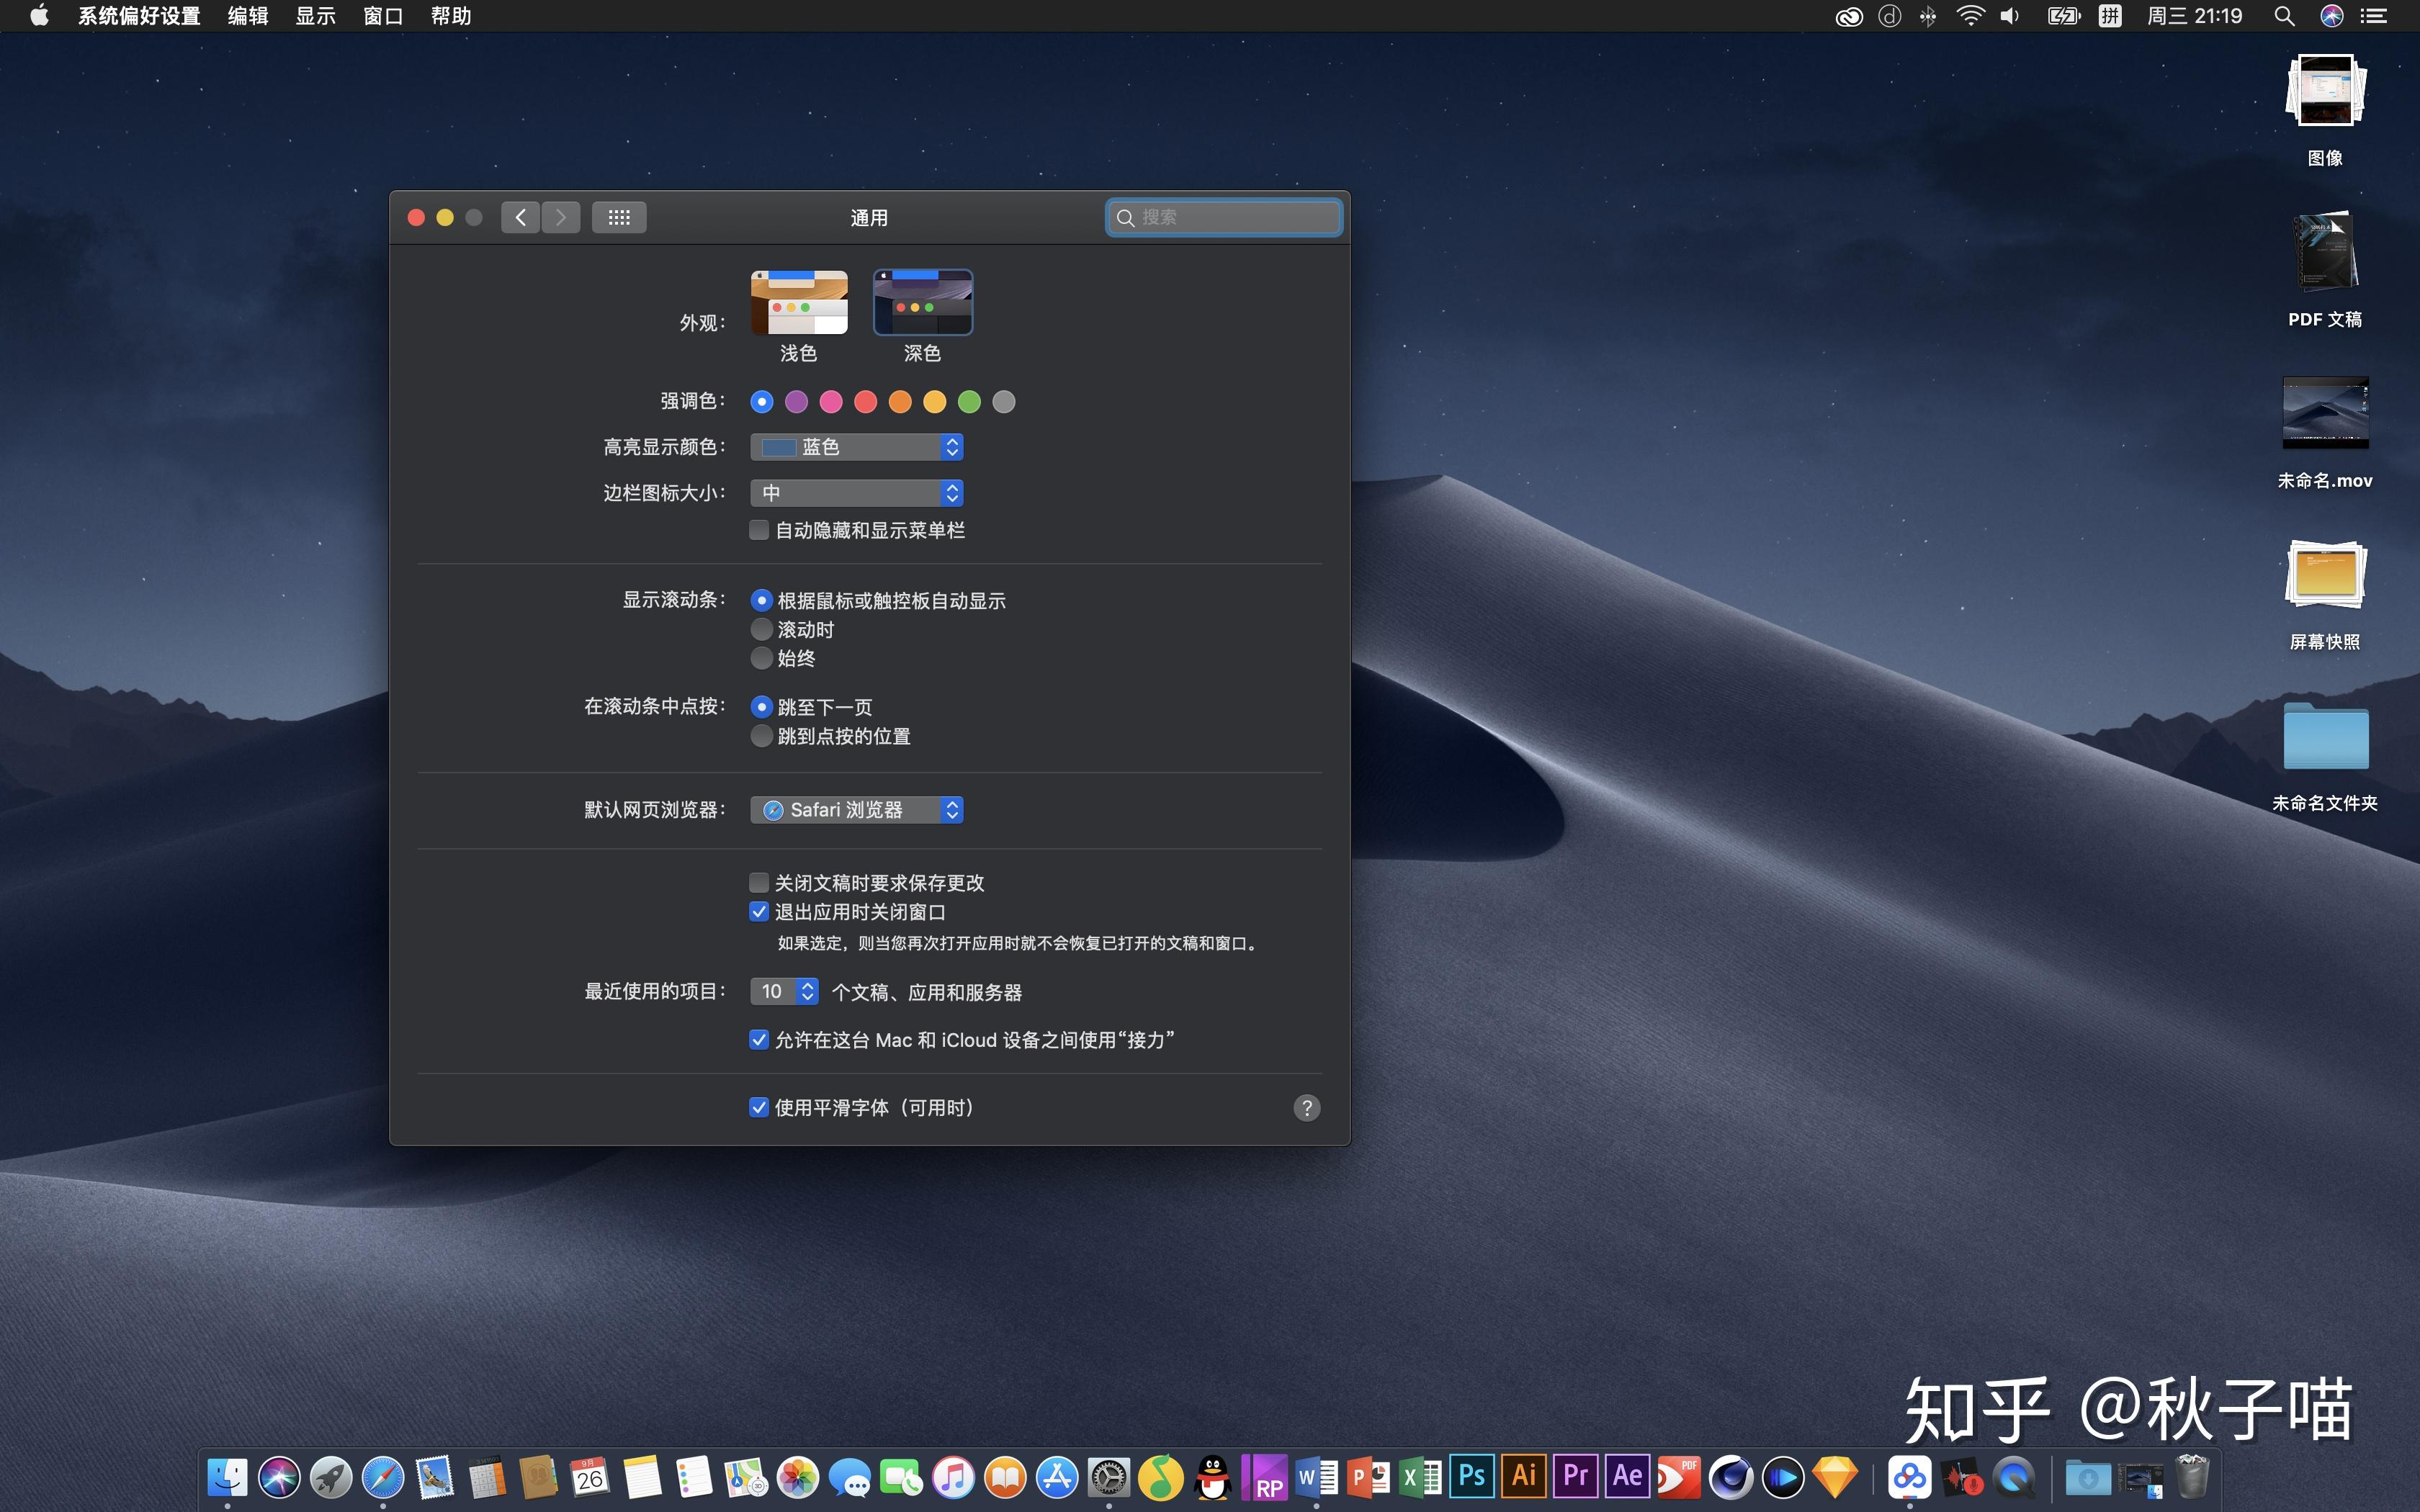
Task: Click the show-all grid icon
Action: pyautogui.click(x=618, y=217)
